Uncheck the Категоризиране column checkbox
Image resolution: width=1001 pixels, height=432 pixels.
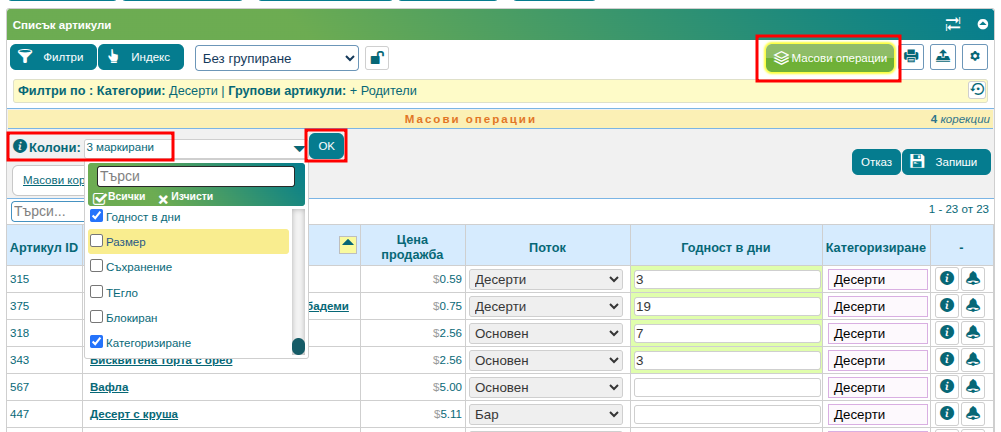[x=97, y=342]
